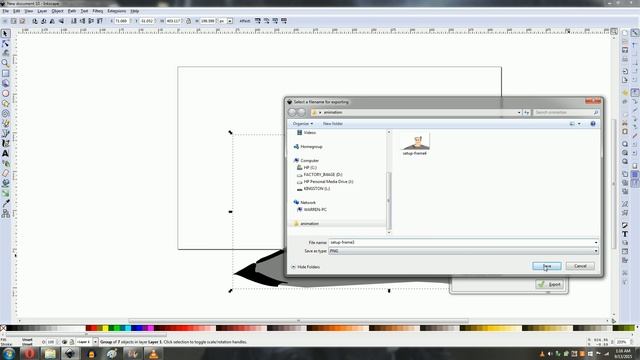Open the File menu
The height and width of the screenshot is (360, 640).
coord(5,11)
